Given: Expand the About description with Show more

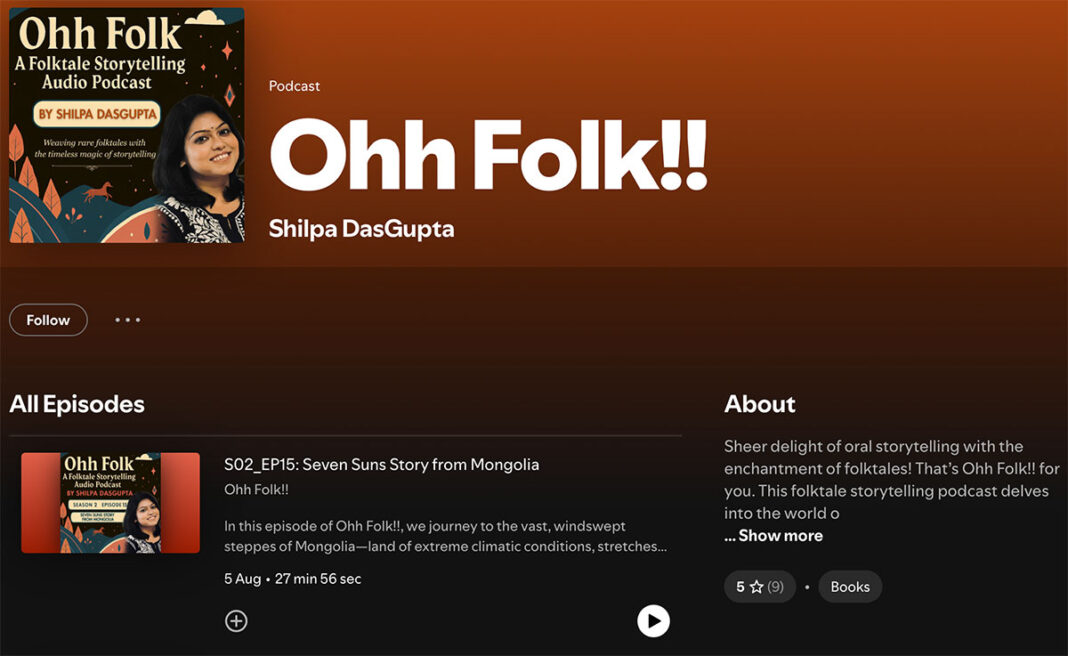Looking at the screenshot, I should (773, 535).
